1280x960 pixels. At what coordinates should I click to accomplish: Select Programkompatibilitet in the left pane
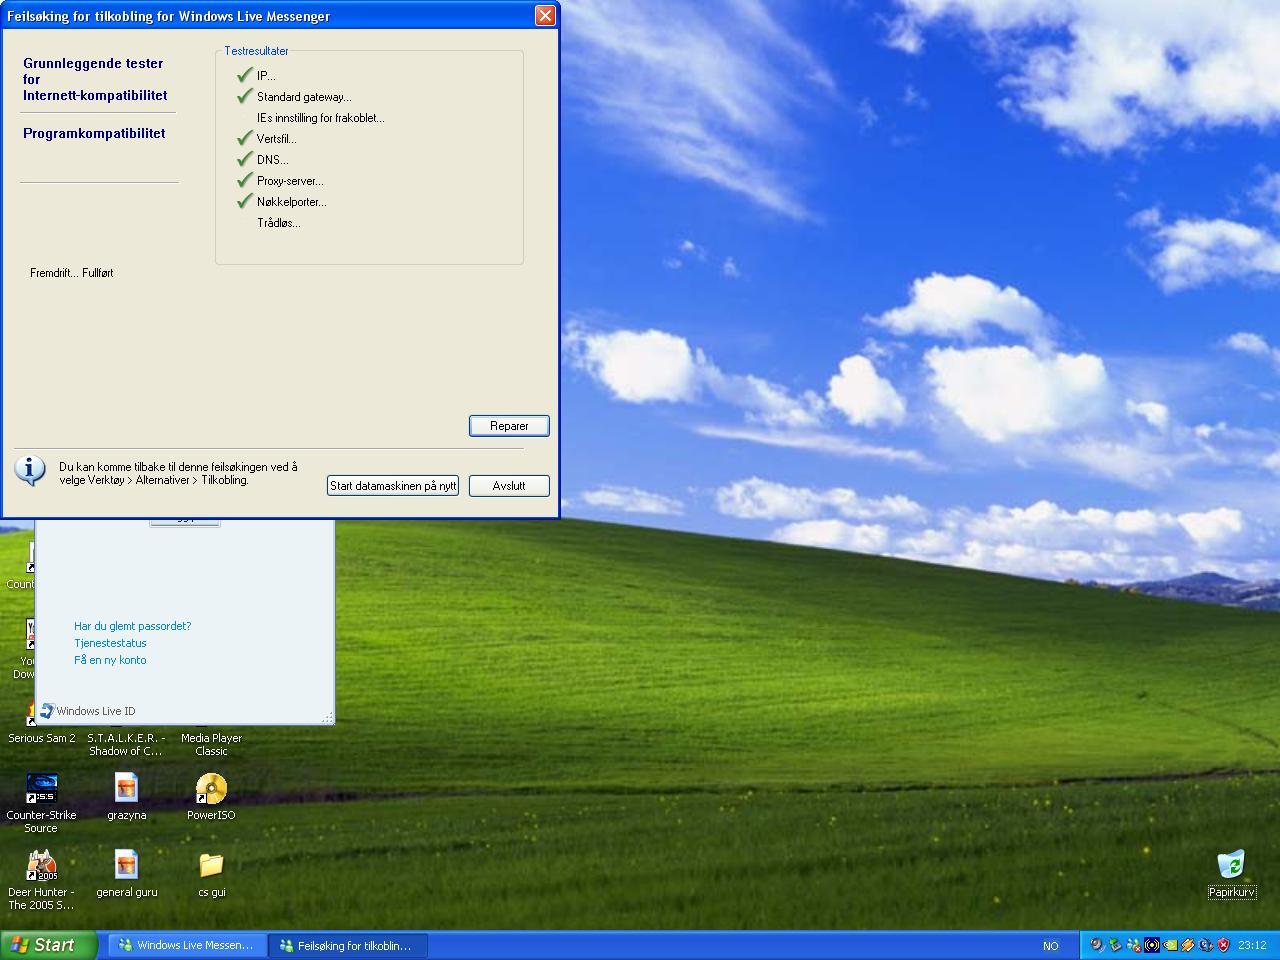pyautogui.click(x=94, y=133)
